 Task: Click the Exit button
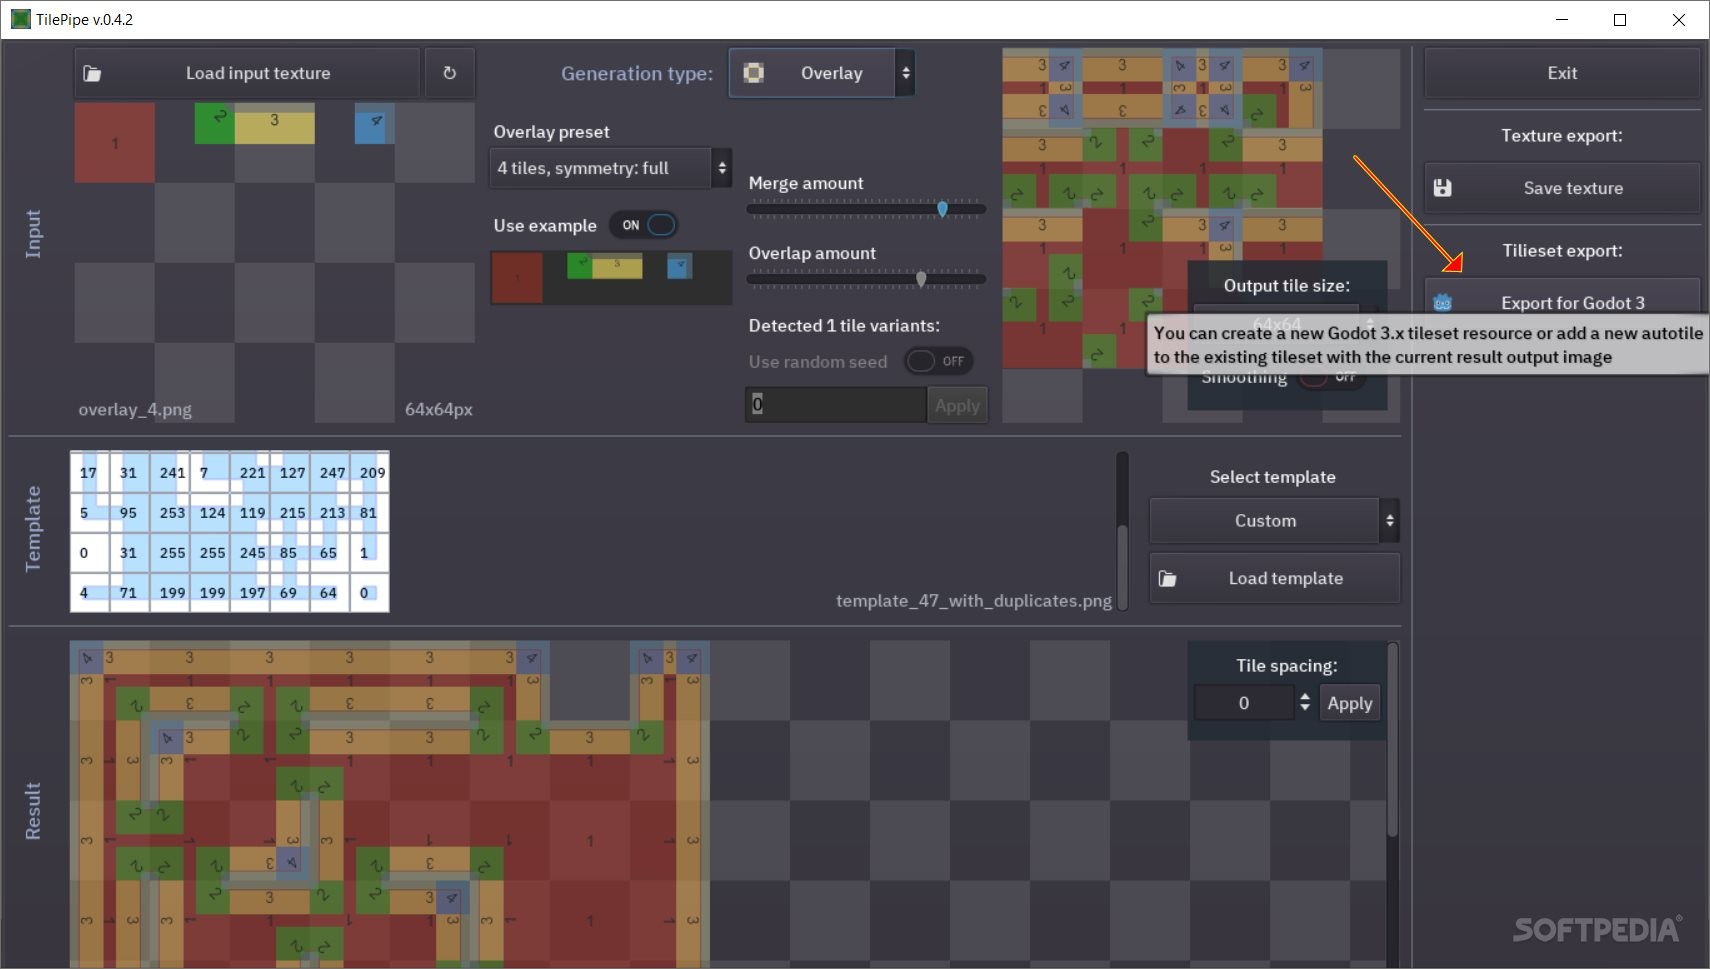tap(1561, 73)
